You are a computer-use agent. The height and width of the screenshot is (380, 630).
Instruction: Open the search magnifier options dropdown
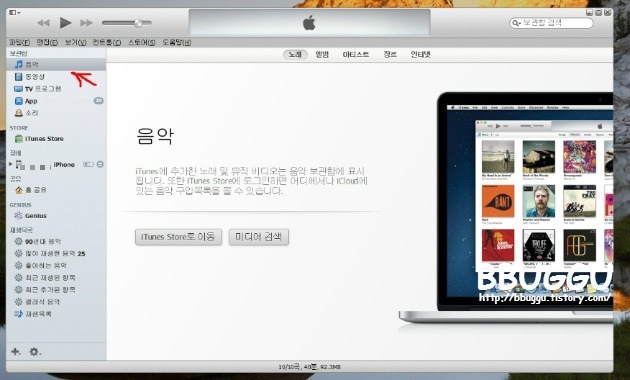(x=516, y=23)
